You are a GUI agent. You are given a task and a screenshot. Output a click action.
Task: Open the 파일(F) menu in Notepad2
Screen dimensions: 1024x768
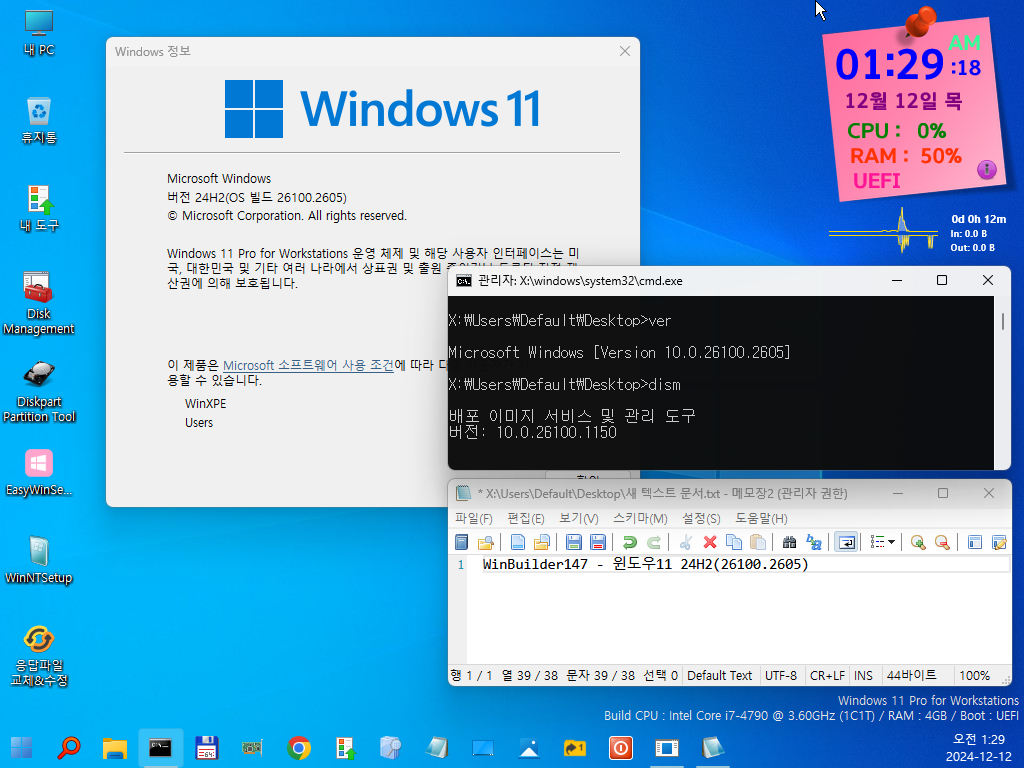tap(473, 518)
